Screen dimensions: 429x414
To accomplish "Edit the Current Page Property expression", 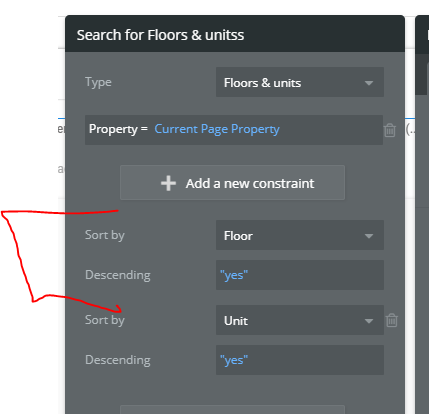I will click(x=217, y=129).
